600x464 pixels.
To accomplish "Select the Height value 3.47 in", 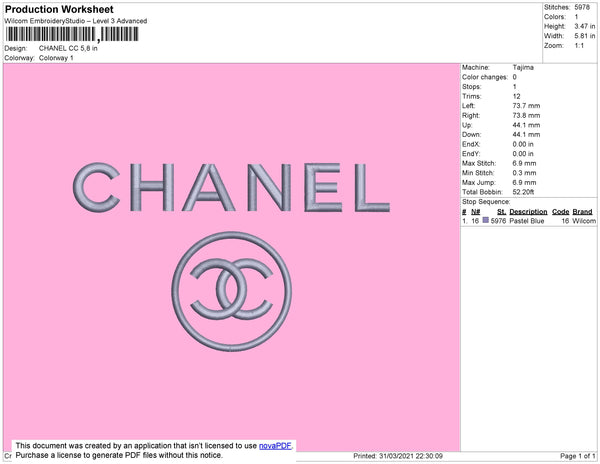I will click(x=585, y=26).
